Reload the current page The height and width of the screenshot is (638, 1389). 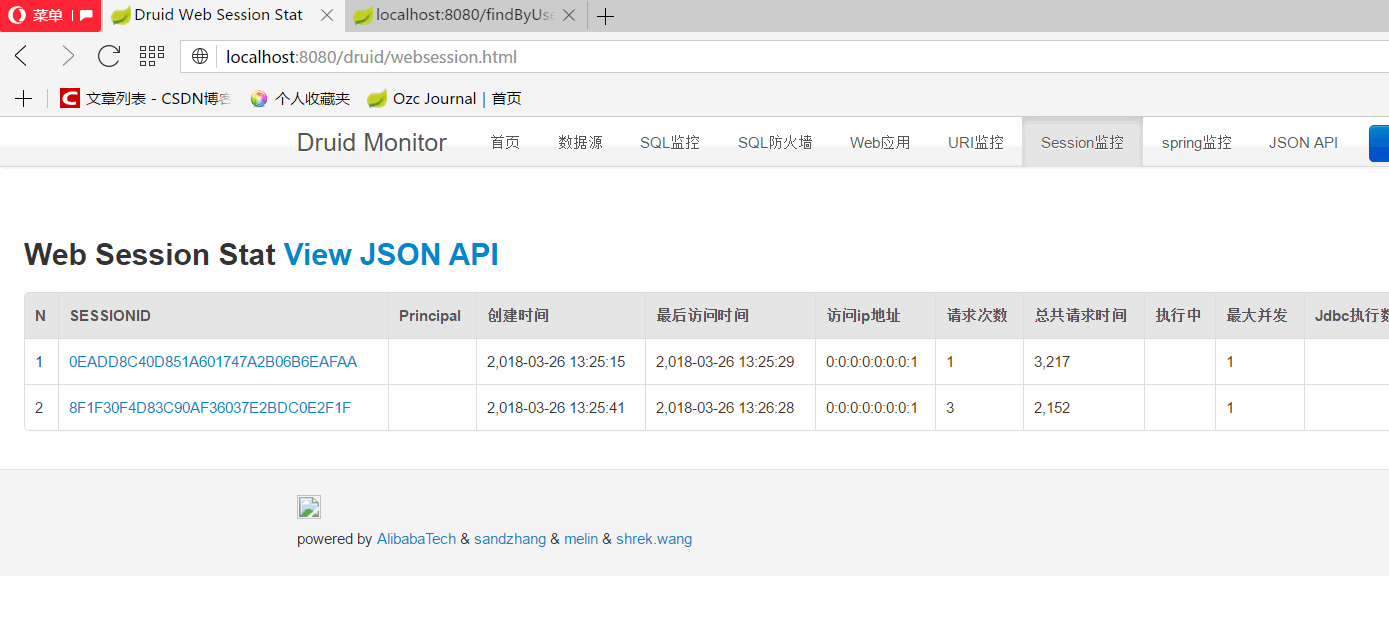[x=108, y=56]
